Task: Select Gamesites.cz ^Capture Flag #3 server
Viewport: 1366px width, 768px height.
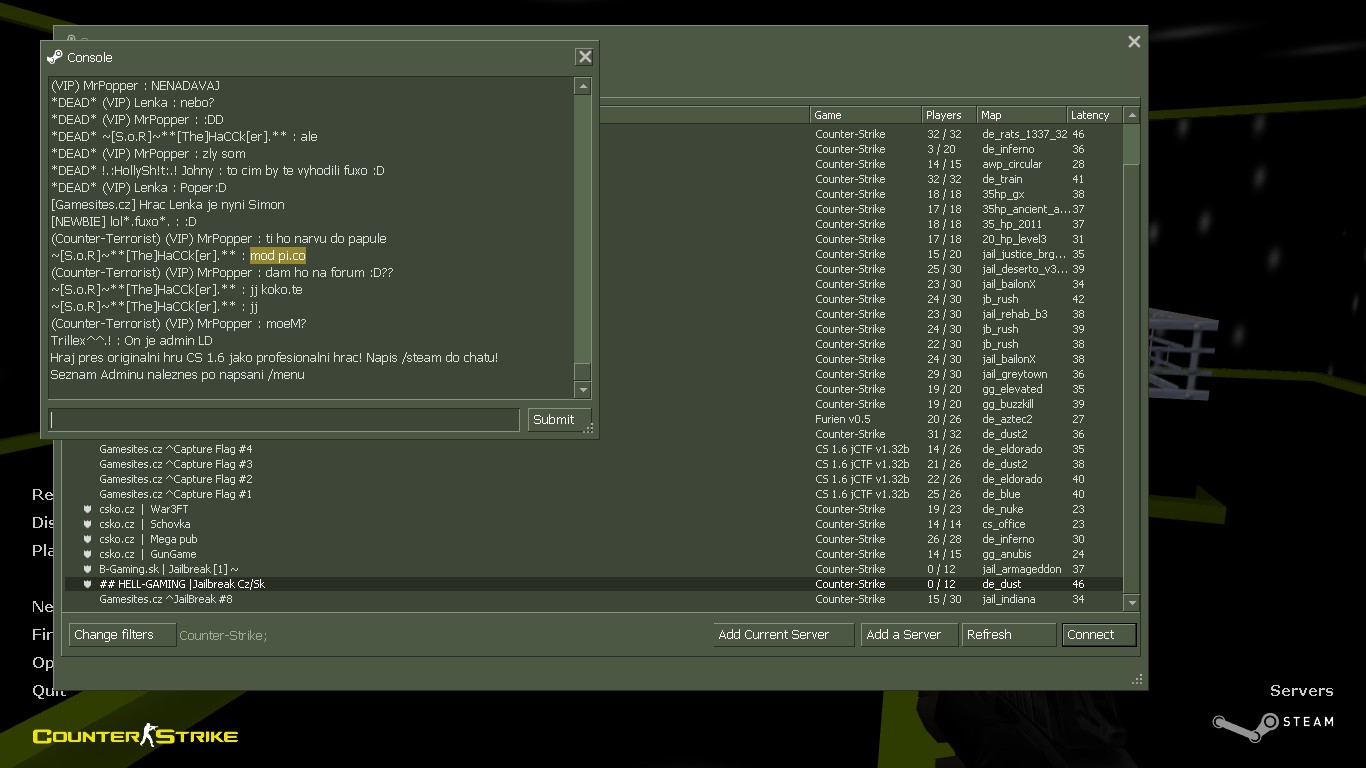Action: [594, 464]
